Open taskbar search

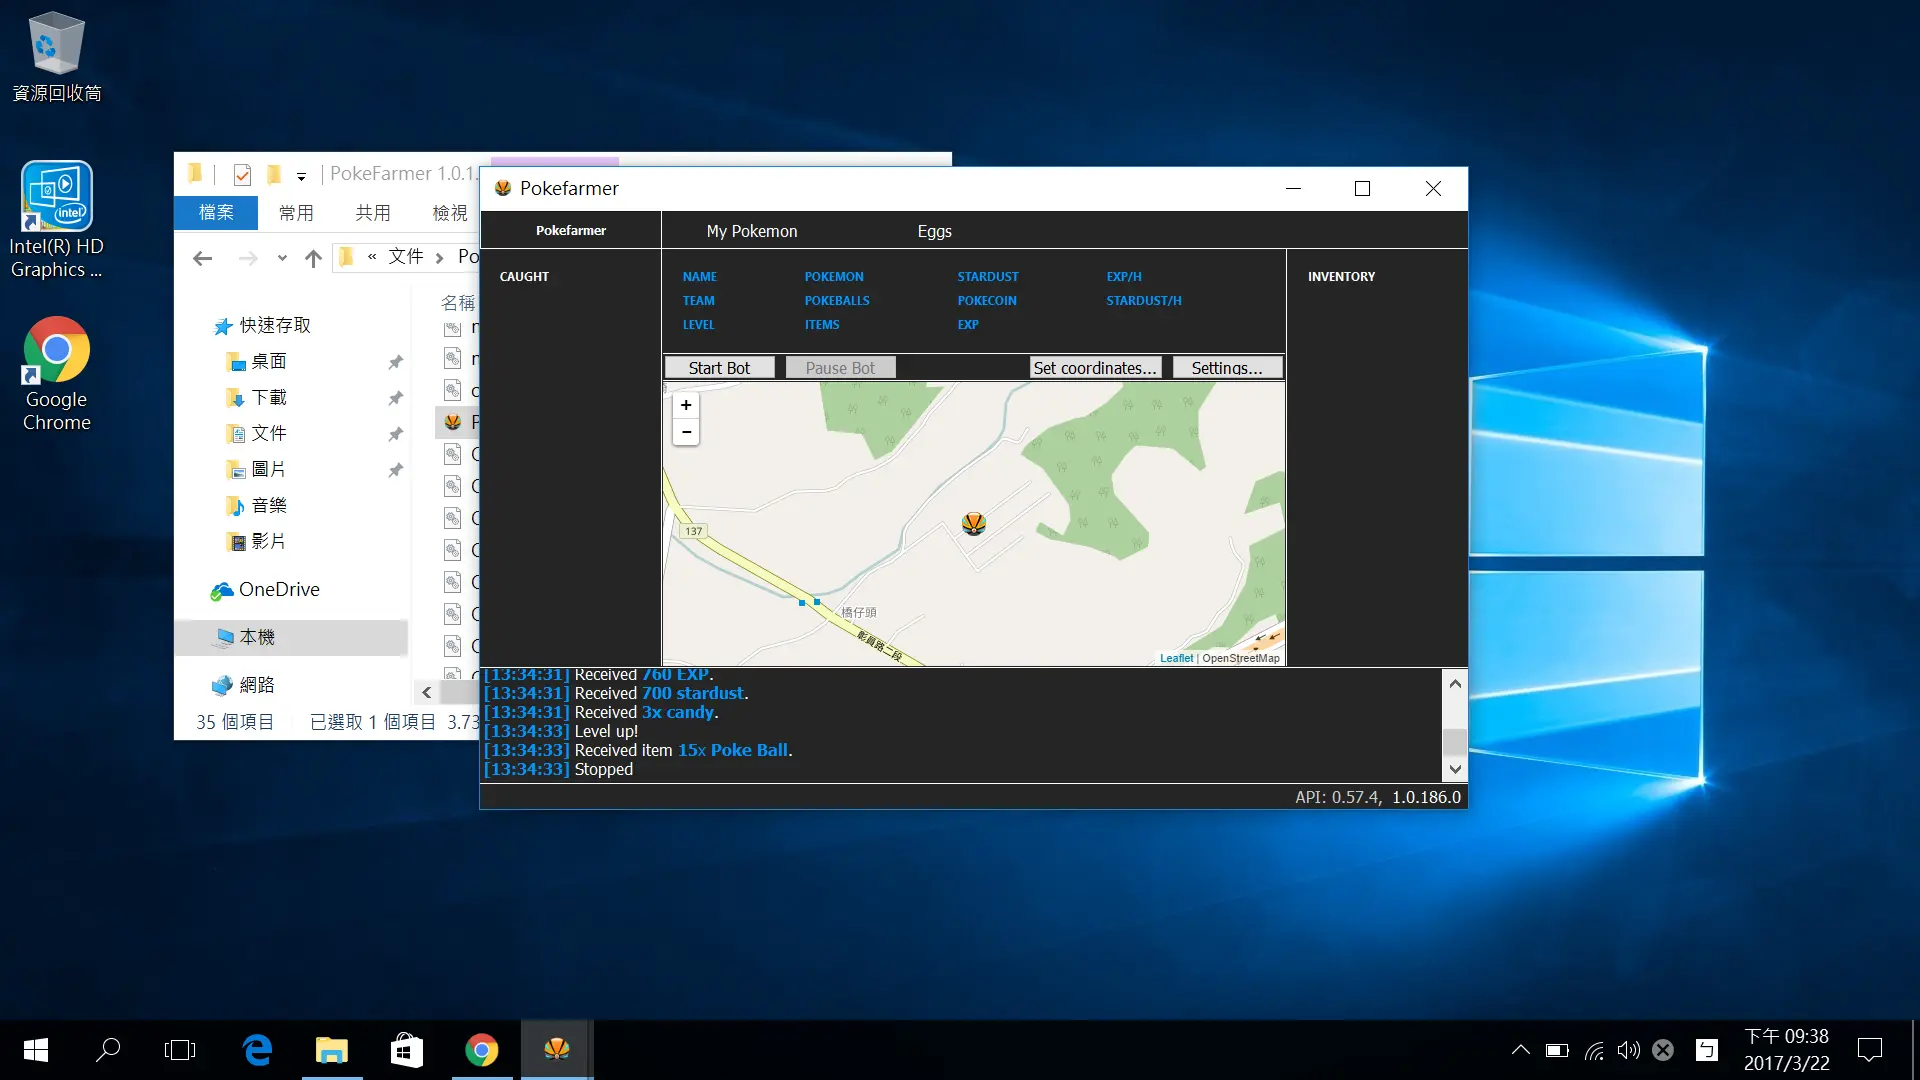[108, 1050]
